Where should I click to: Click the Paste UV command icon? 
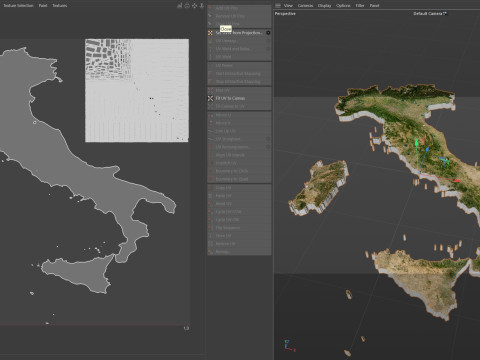click(210, 196)
